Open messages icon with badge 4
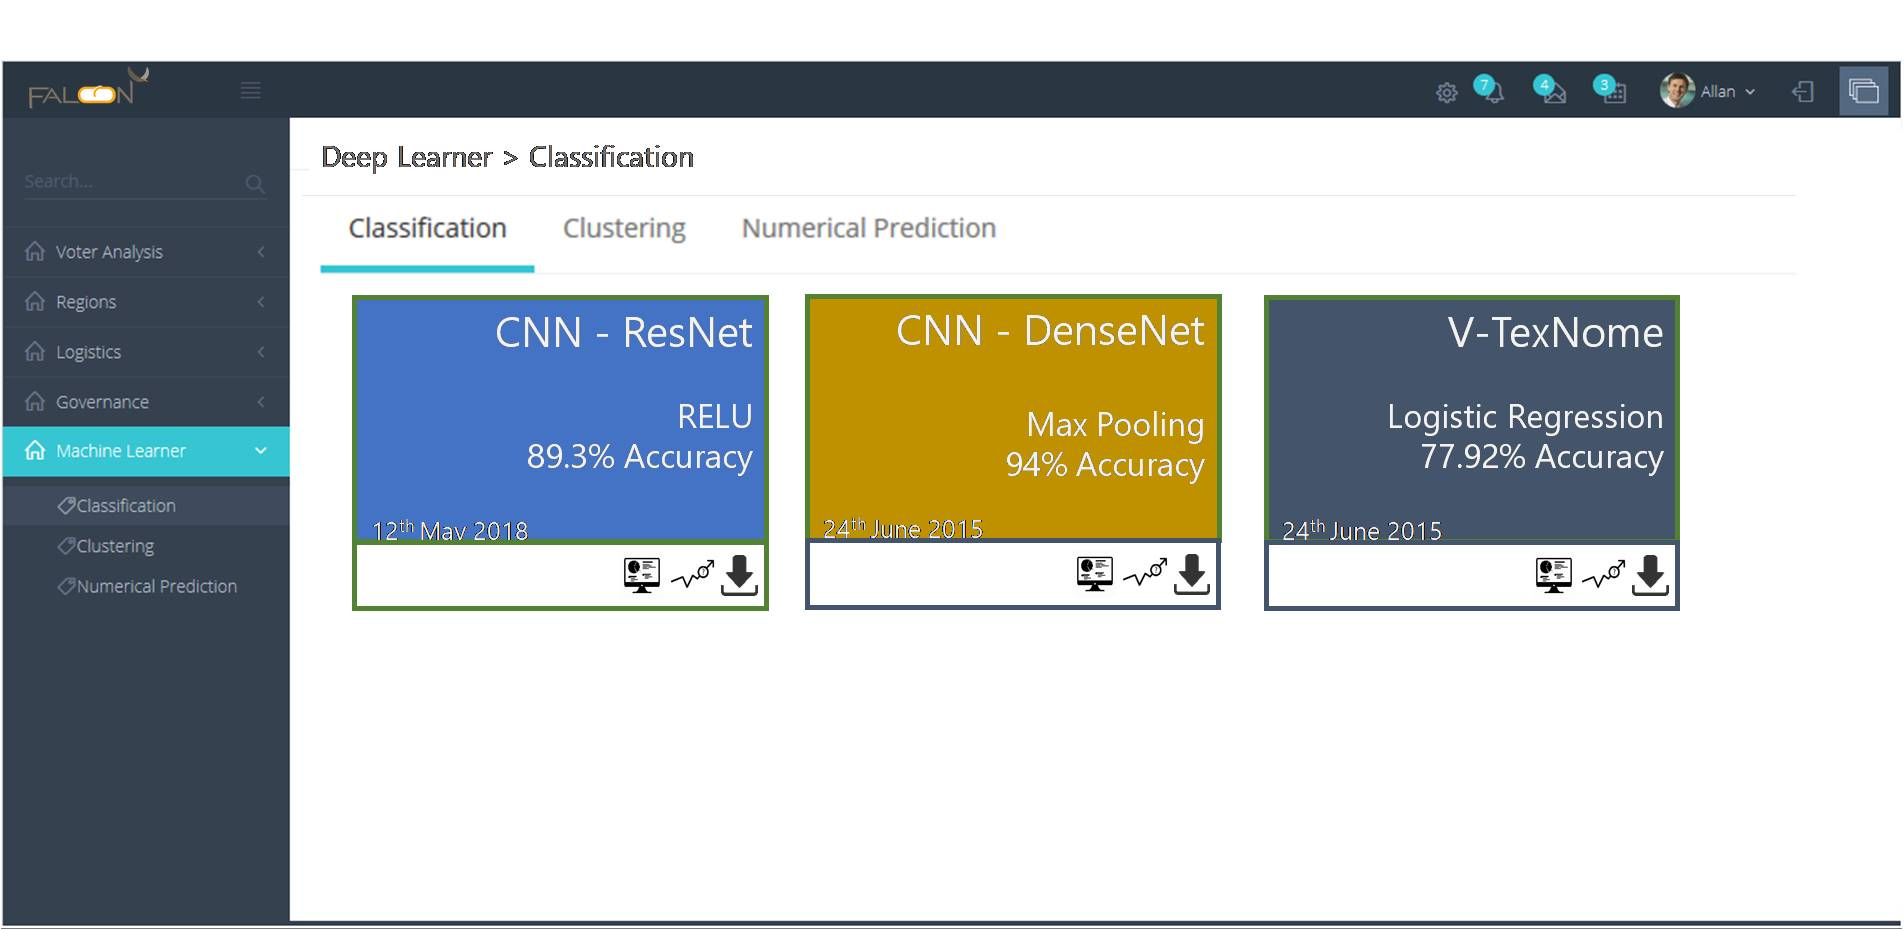The height and width of the screenshot is (930, 1904). coord(1549,91)
